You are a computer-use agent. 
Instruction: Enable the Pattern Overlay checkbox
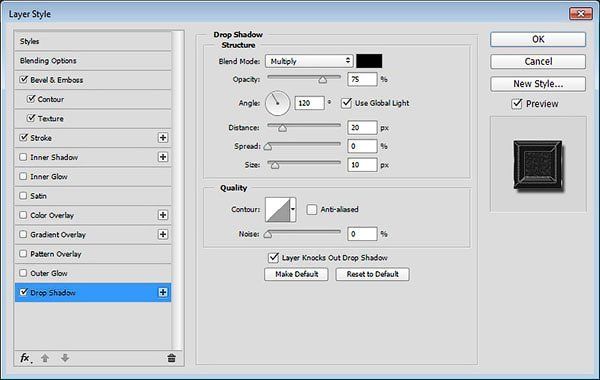(23, 253)
